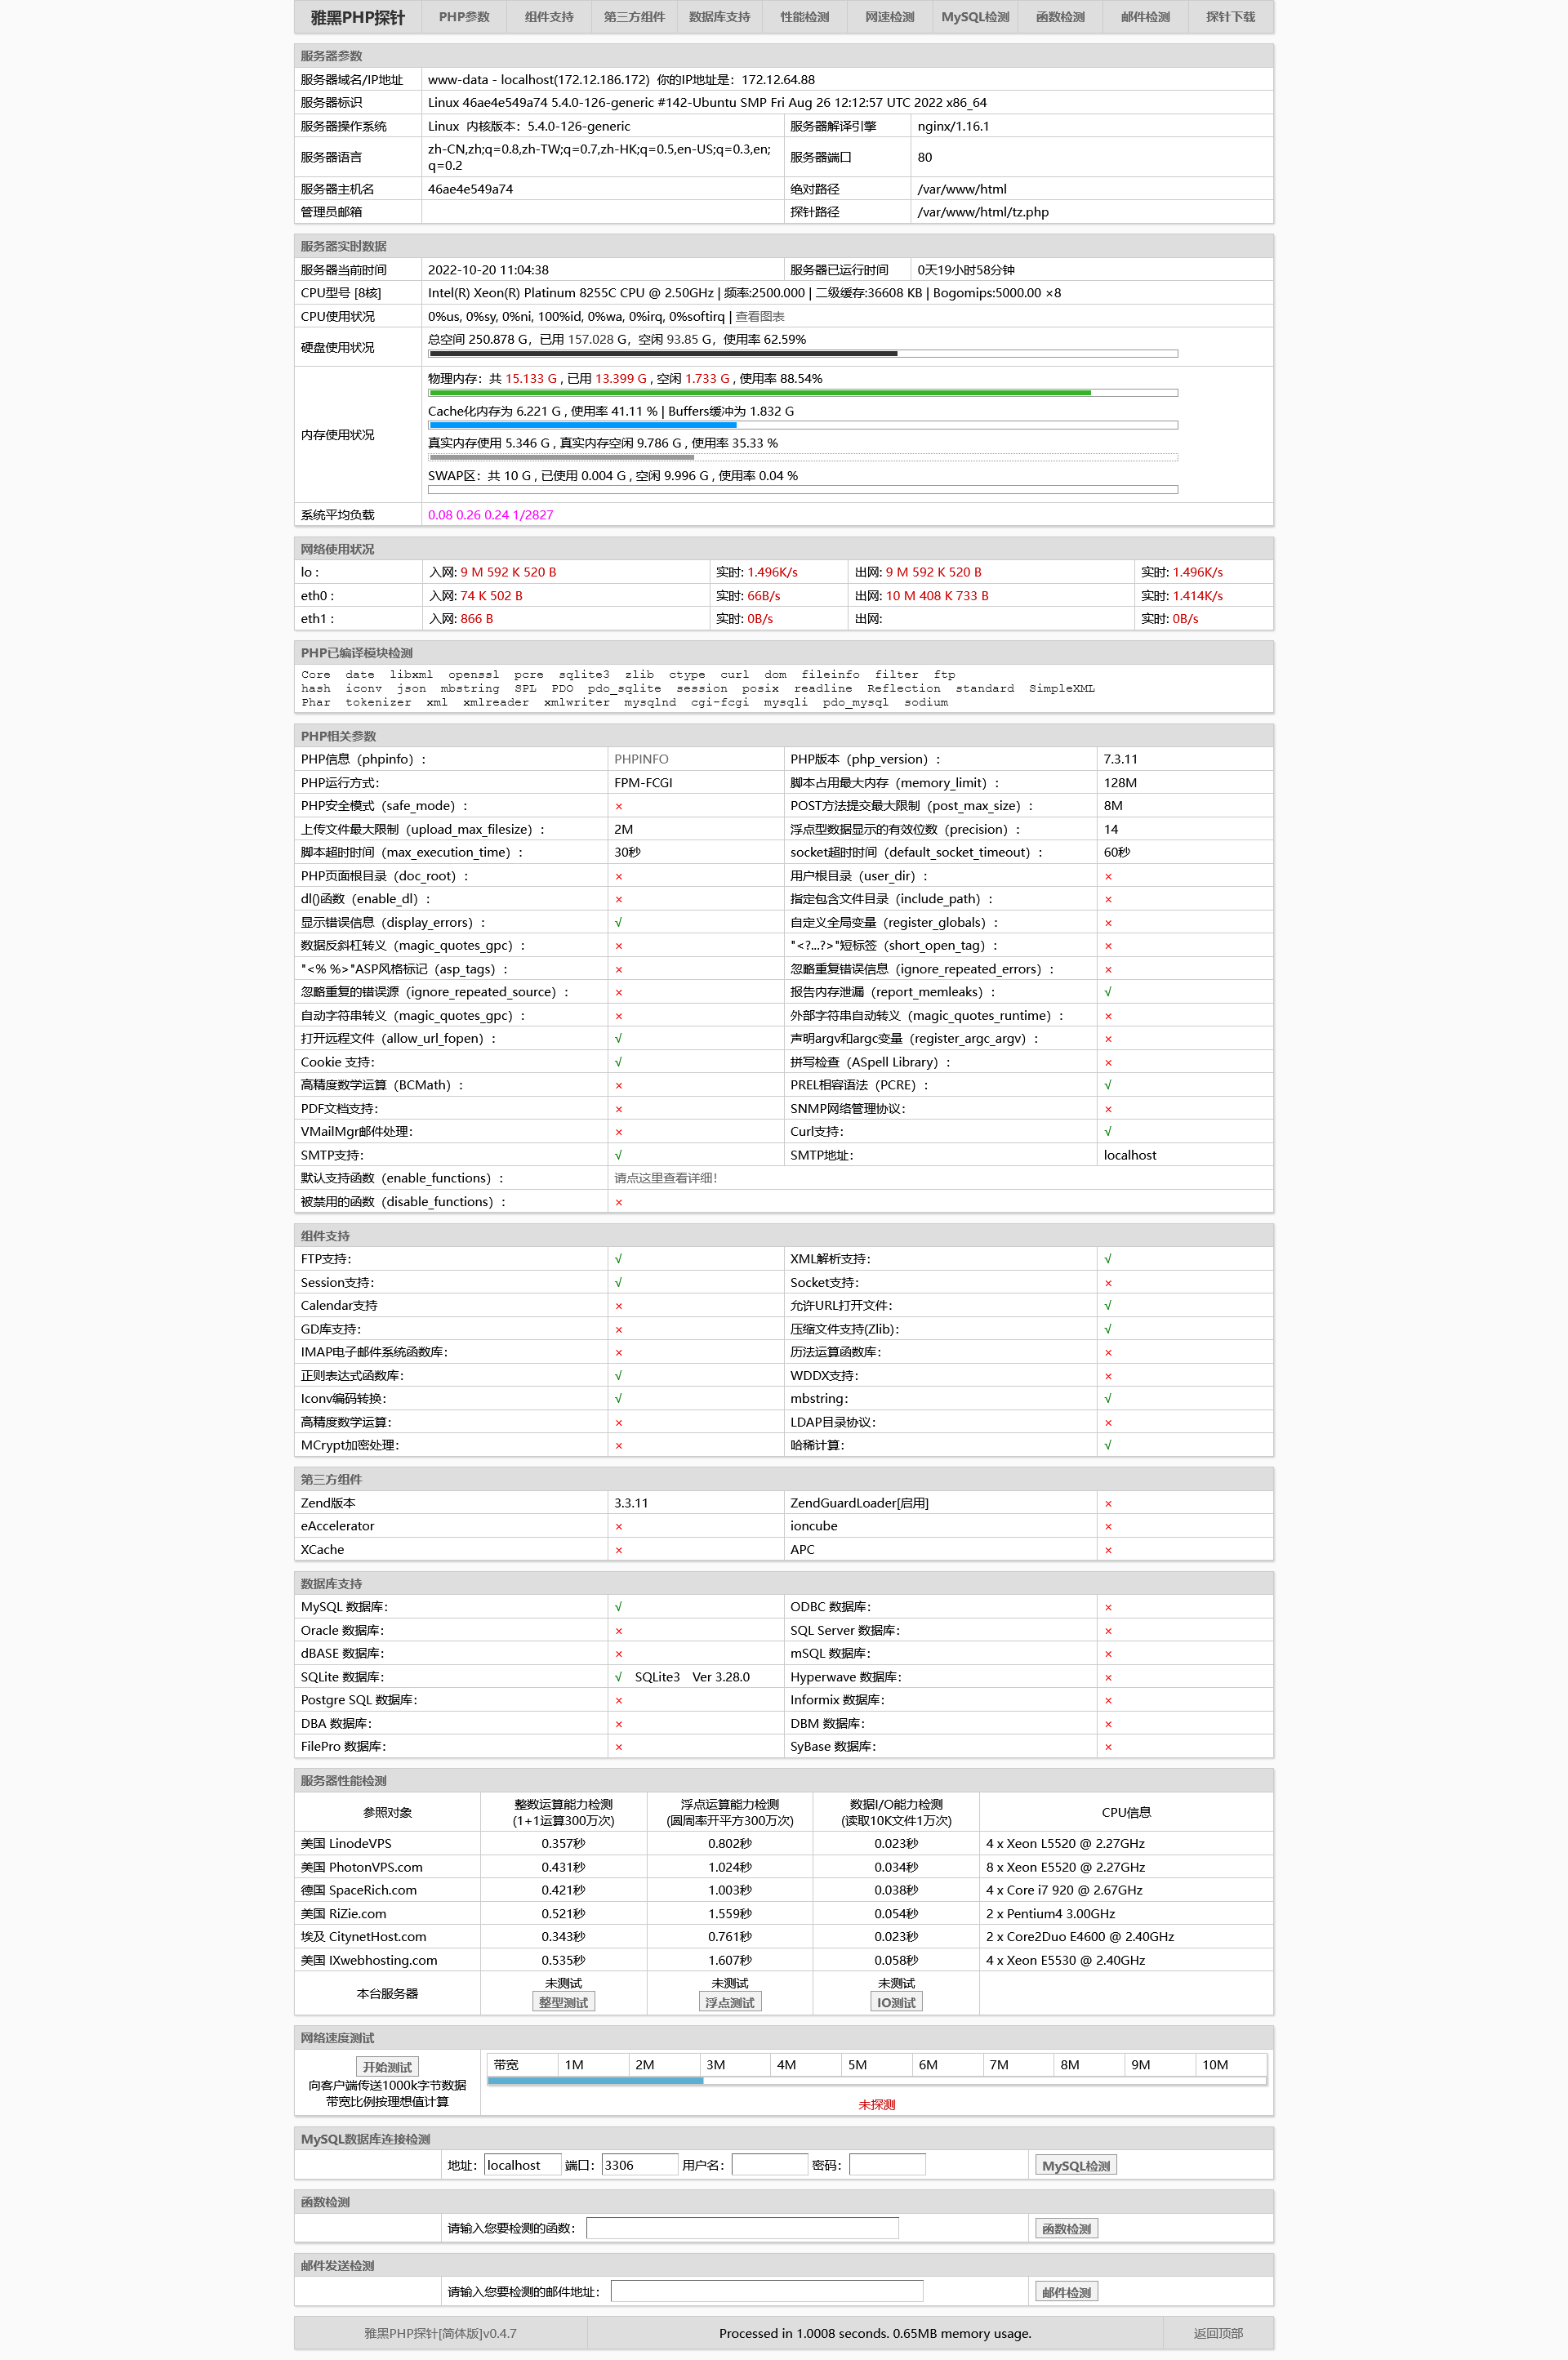Start the IO测试 benchmark
The image size is (1568, 2360).
[x=896, y=2002]
